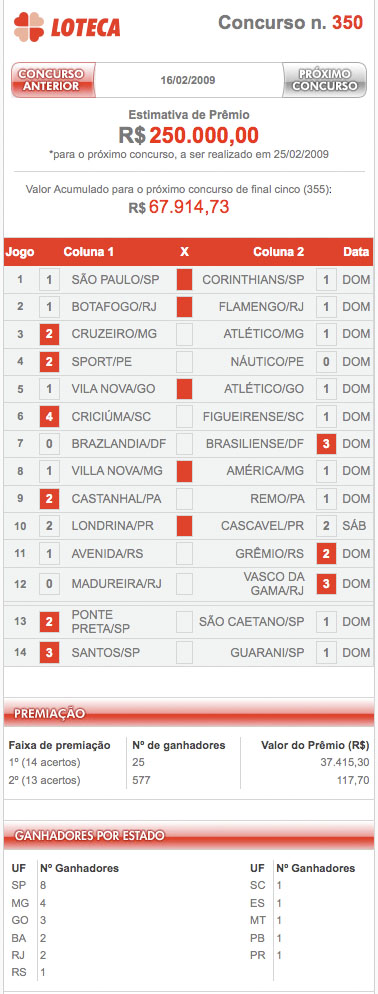
Task: Open Próximo Concurso
Action: [x=324, y=80]
